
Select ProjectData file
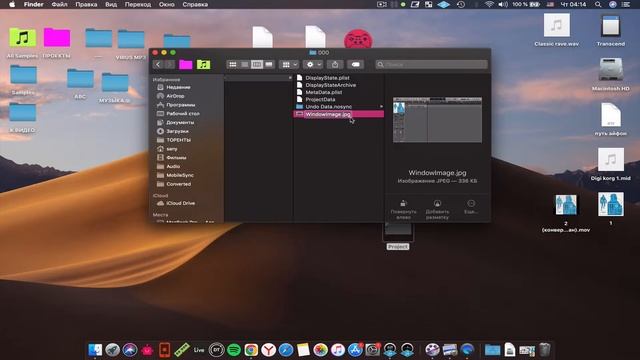point(339,99)
